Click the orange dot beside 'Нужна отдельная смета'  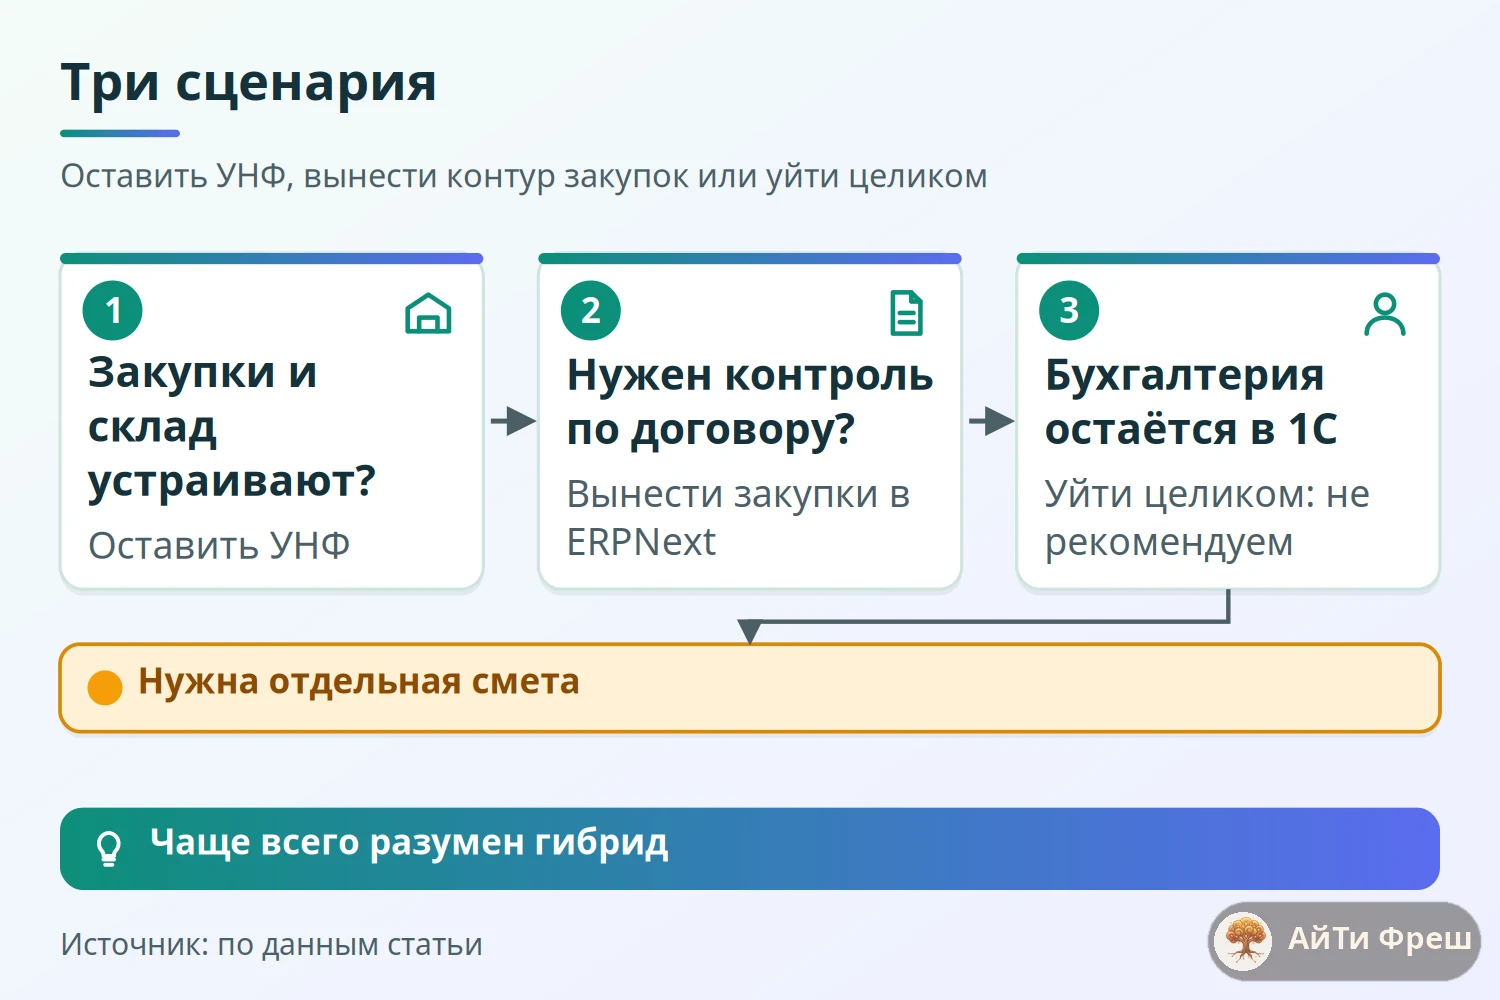pyautogui.click(x=105, y=688)
